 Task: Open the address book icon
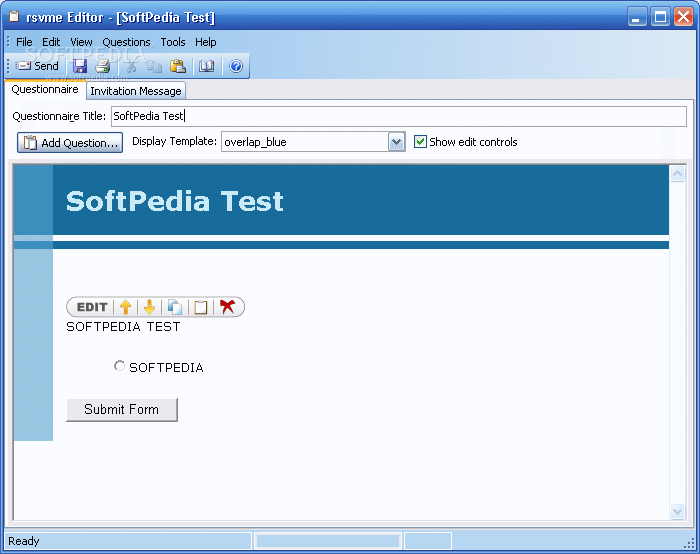pyautogui.click(x=206, y=66)
